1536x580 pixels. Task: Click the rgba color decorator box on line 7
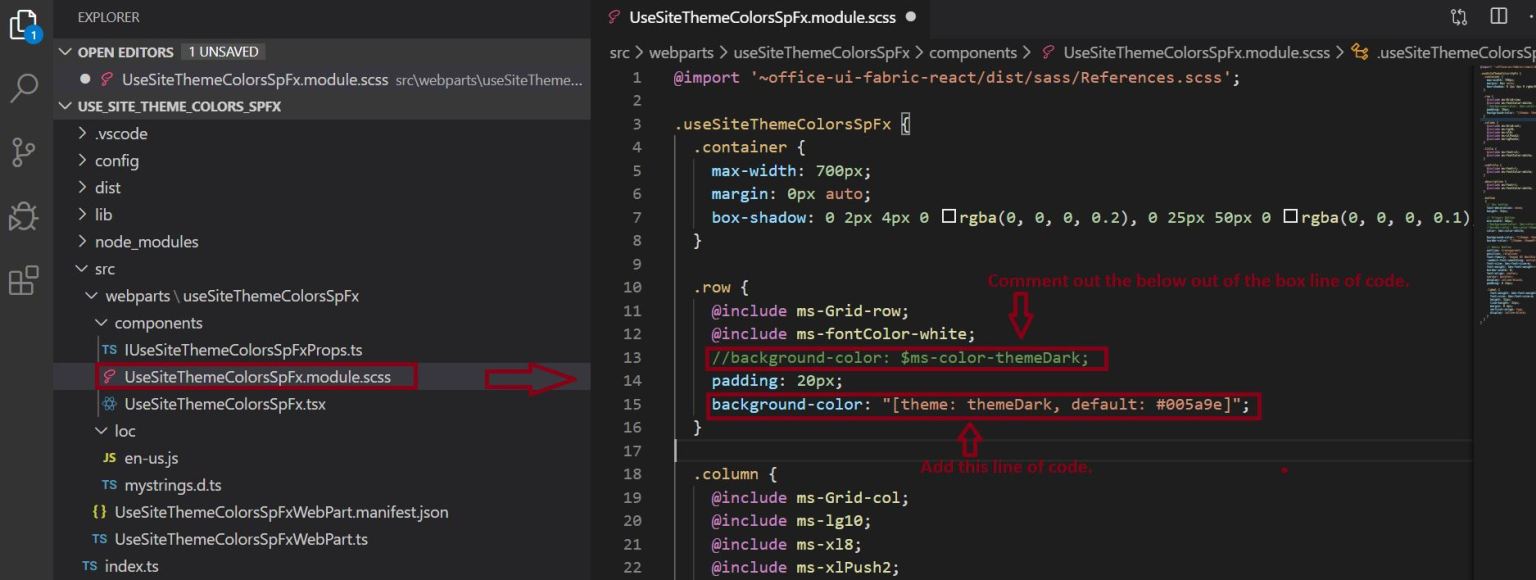click(x=949, y=216)
